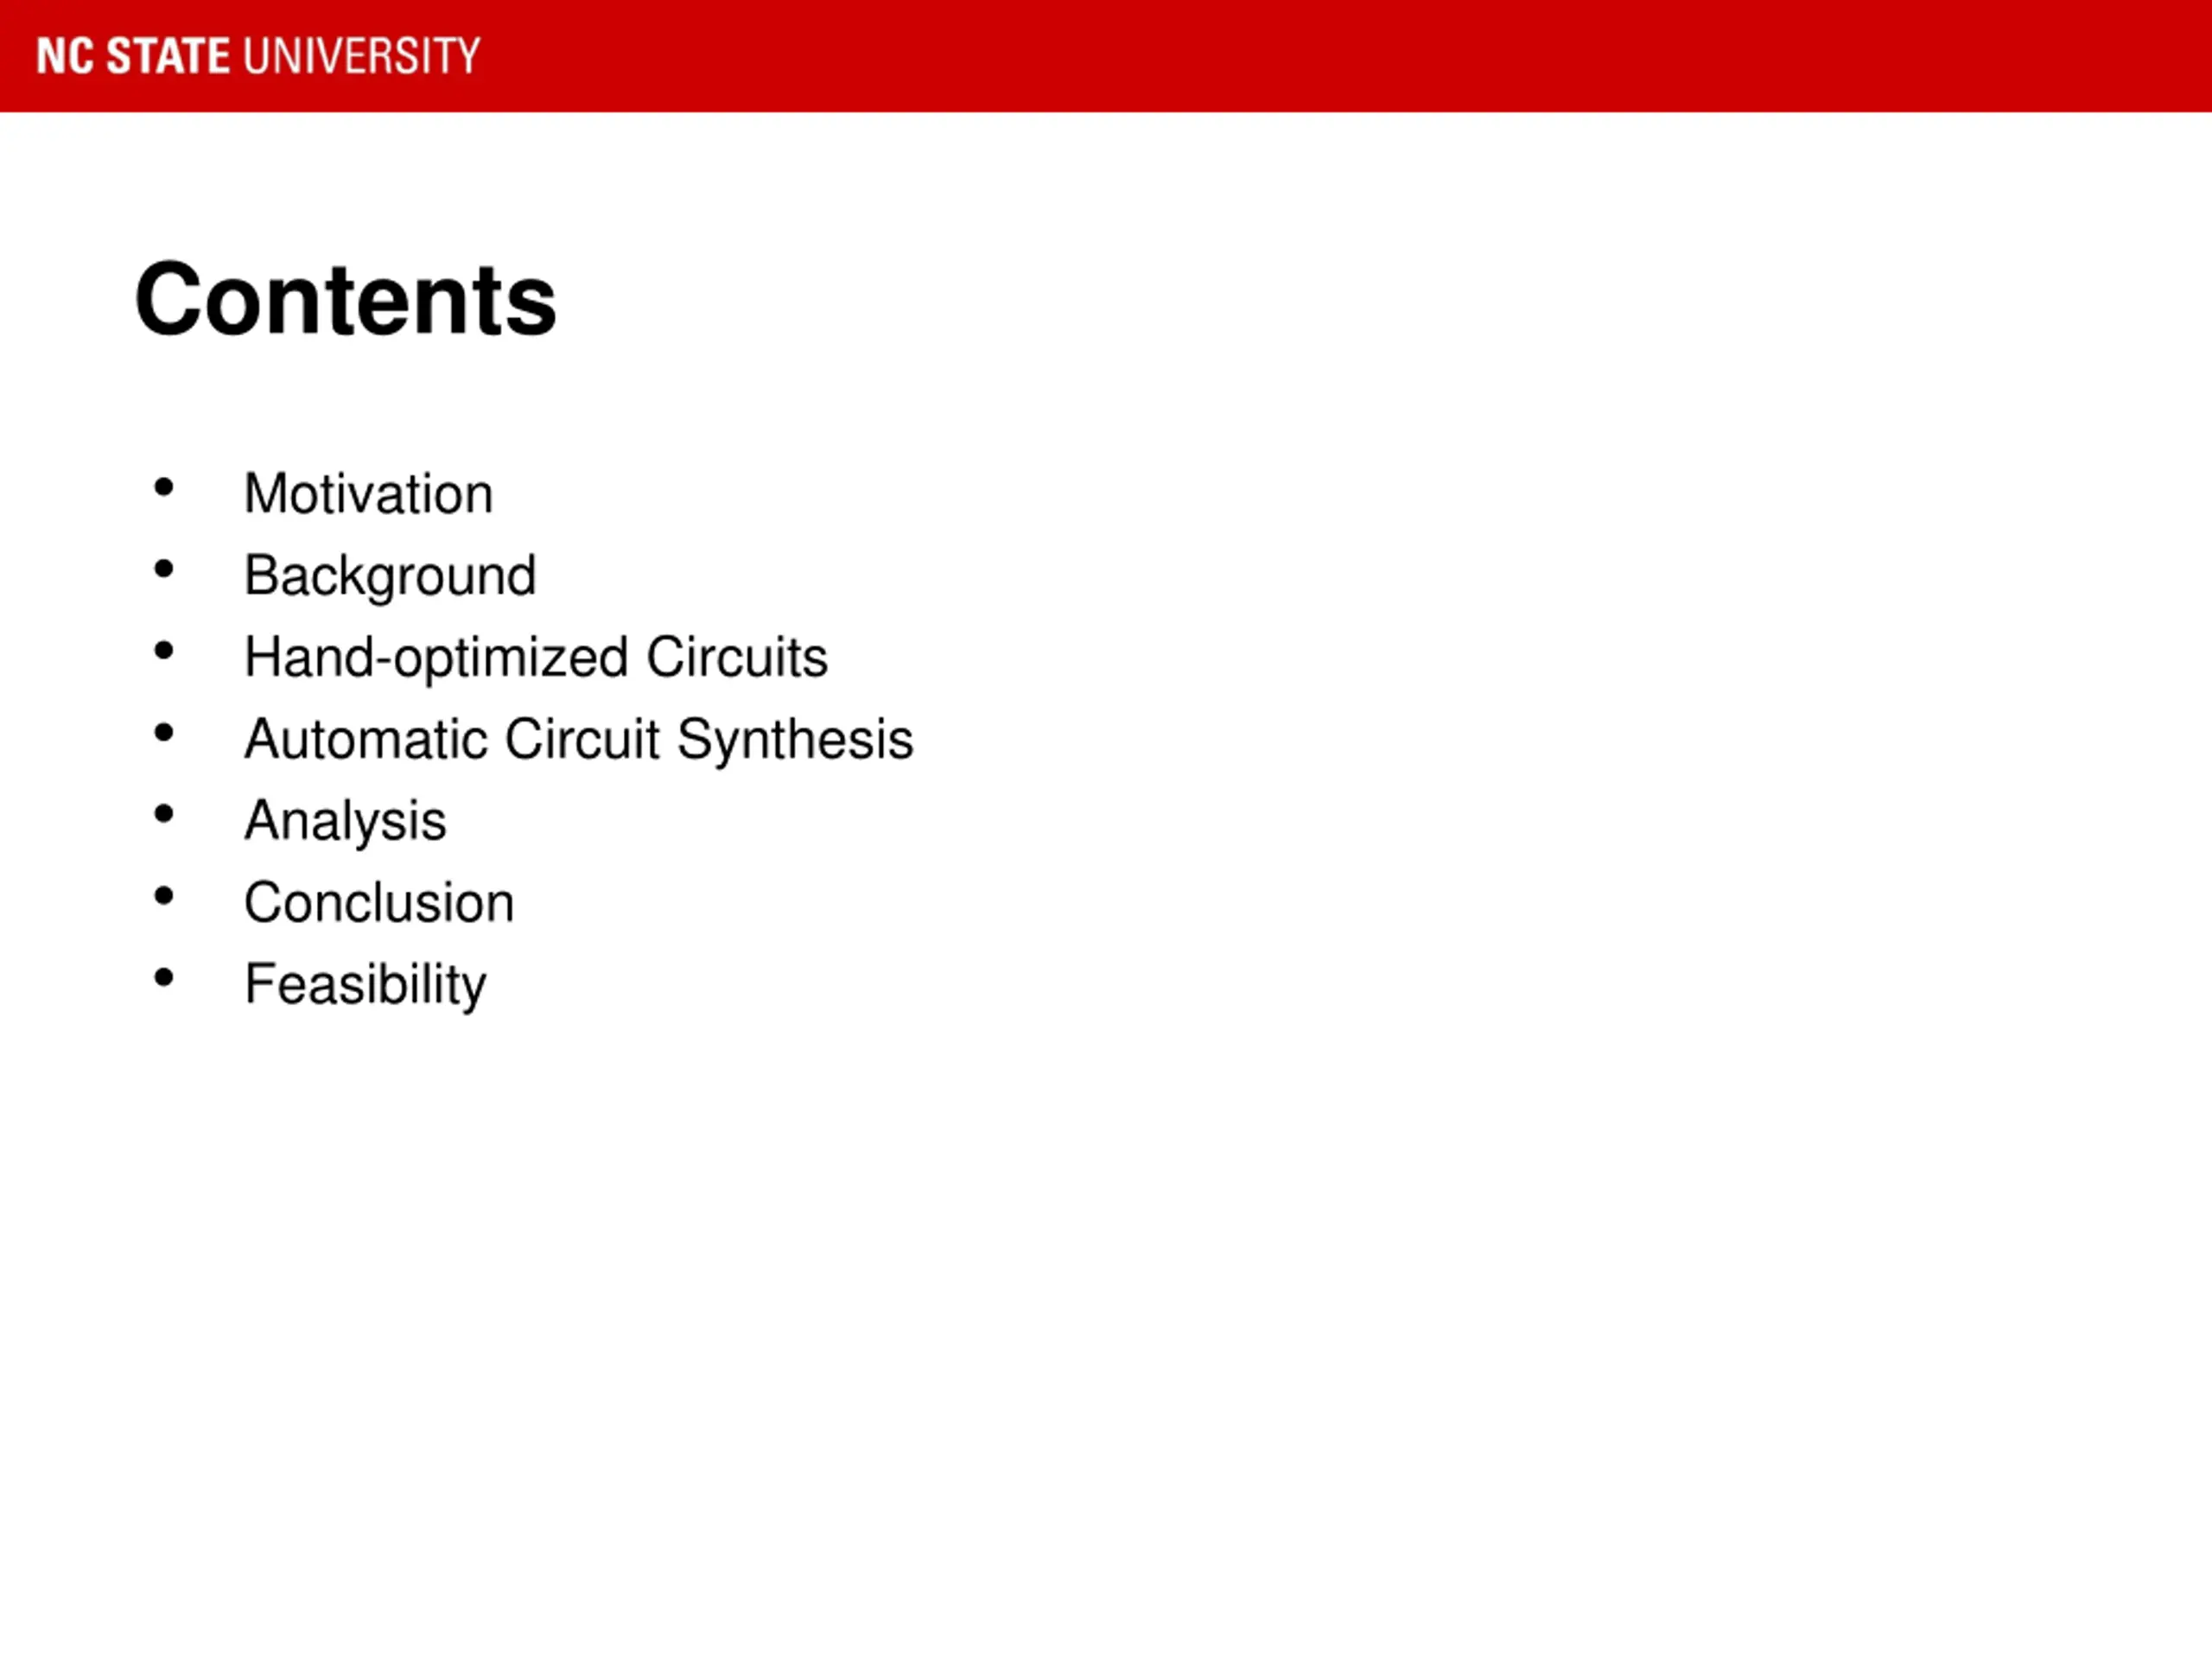Viewport: 2212px width, 1659px height.
Task: Click the bullet dot beside Motivation
Action: click(x=164, y=488)
